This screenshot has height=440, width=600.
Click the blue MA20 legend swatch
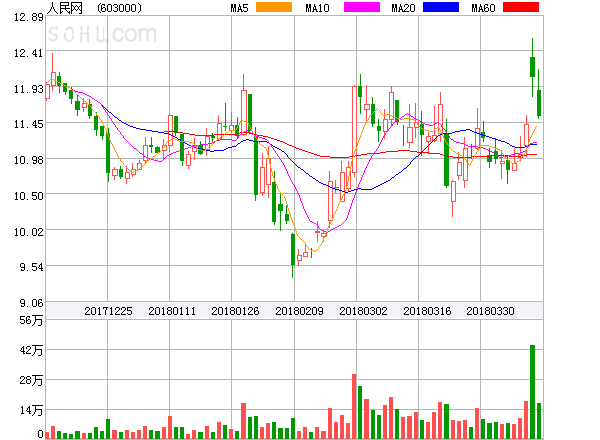441,7
